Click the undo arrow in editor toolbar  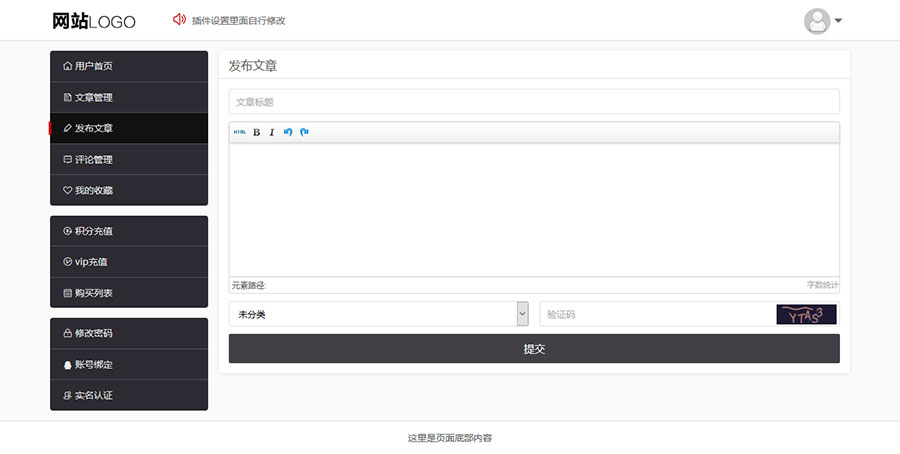(288, 132)
